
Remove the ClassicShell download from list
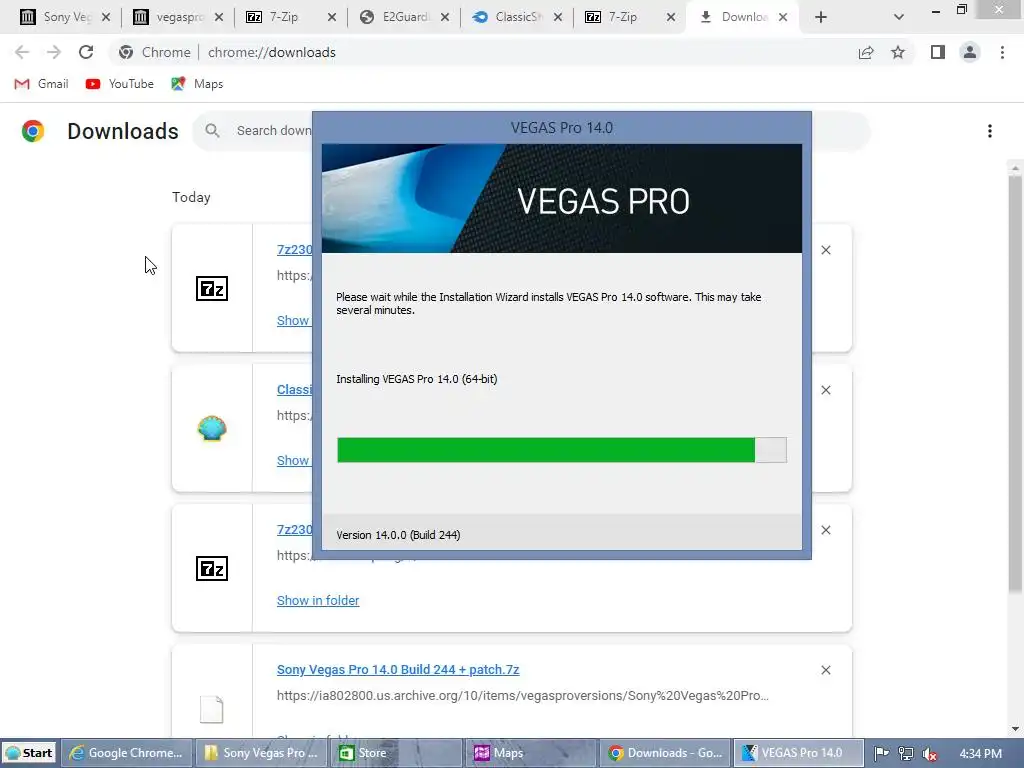point(825,390)
